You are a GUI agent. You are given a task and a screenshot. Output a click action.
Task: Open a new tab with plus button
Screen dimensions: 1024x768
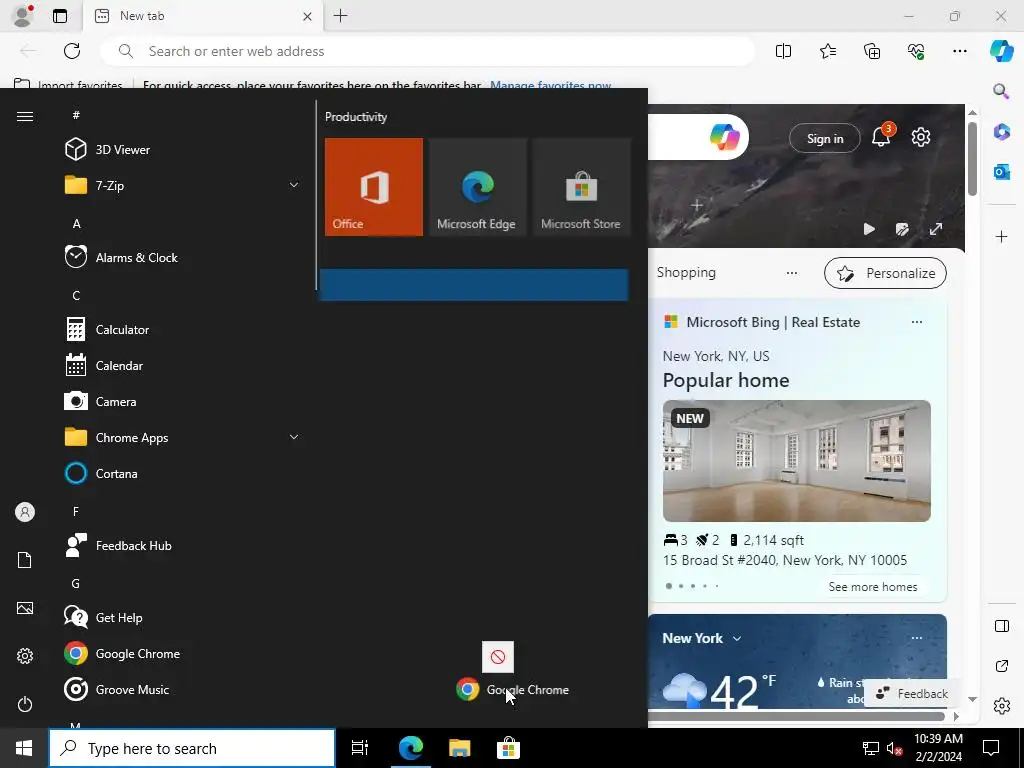(x=340, y=16)
